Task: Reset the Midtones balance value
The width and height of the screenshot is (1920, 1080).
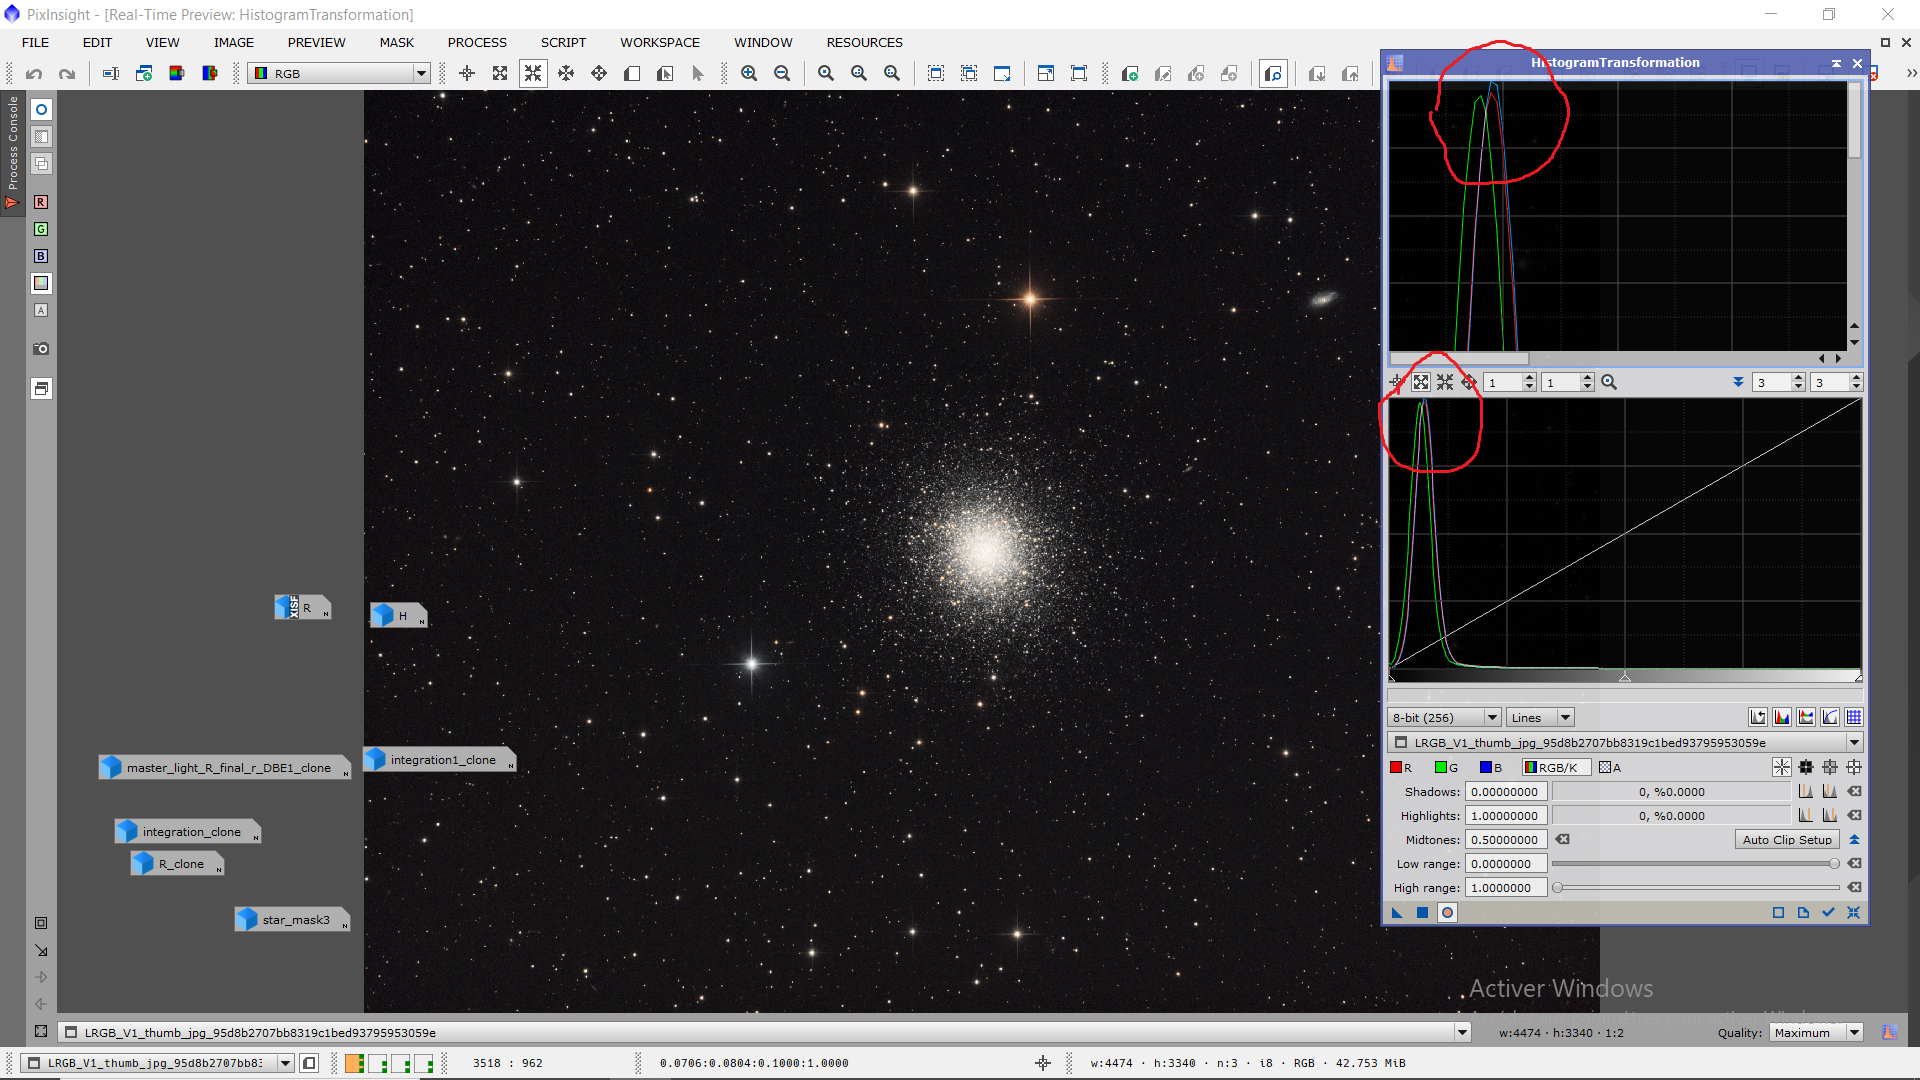Action: (1563, 840)
